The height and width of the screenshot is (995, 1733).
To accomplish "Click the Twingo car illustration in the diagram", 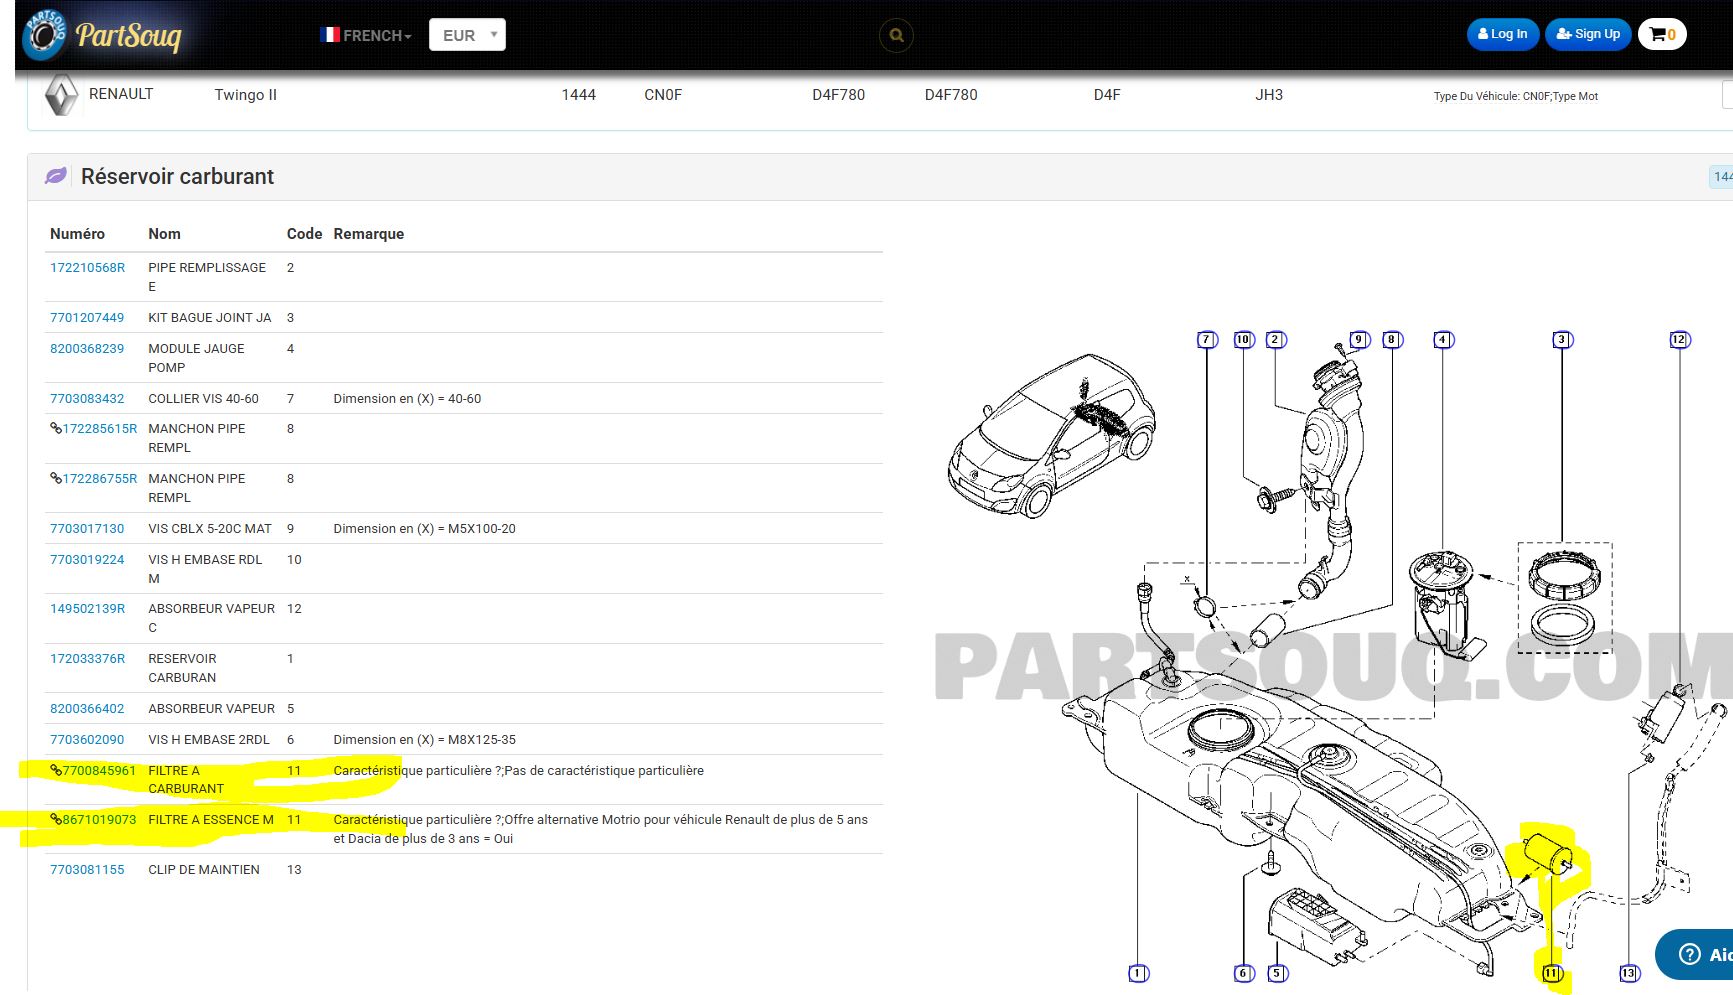I will coord(1052,435).
